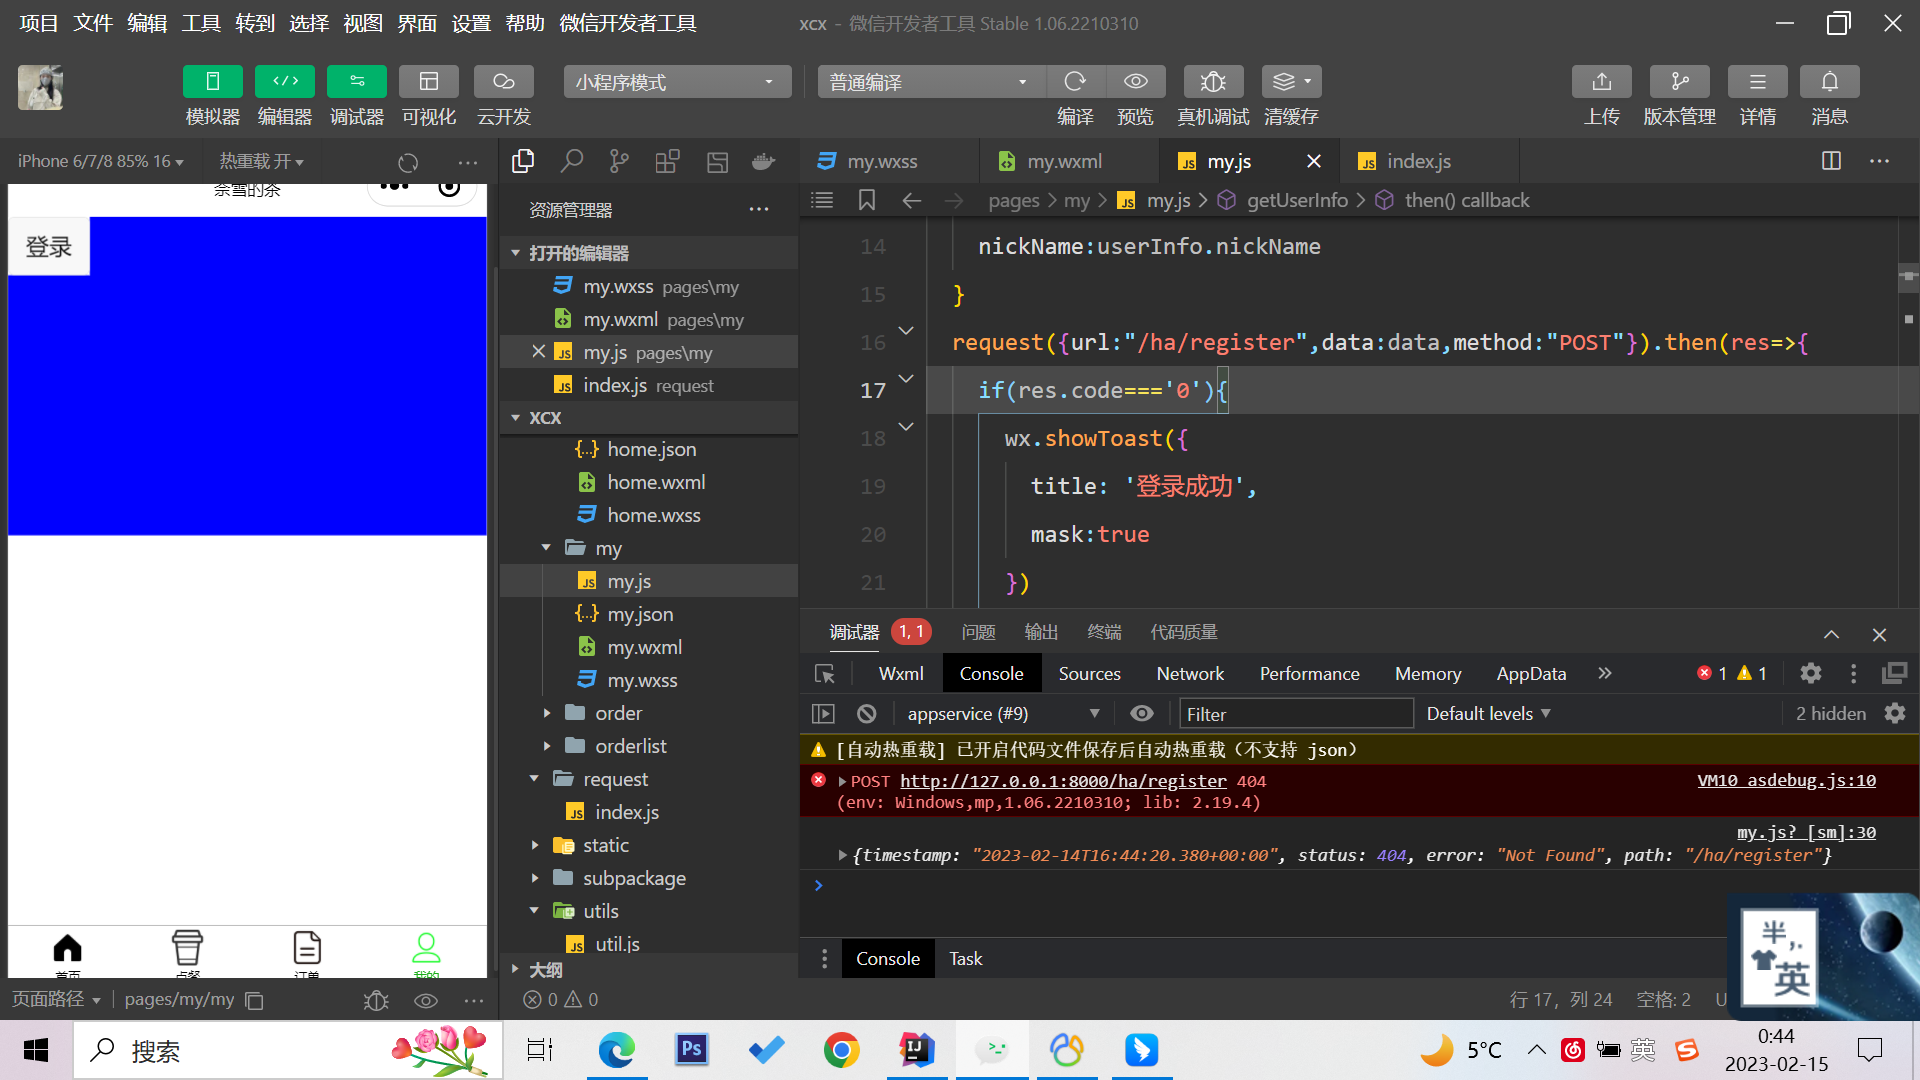Screen dimensions: 1920x1080
Task: Expand the order folder
Action: (618, 714)
